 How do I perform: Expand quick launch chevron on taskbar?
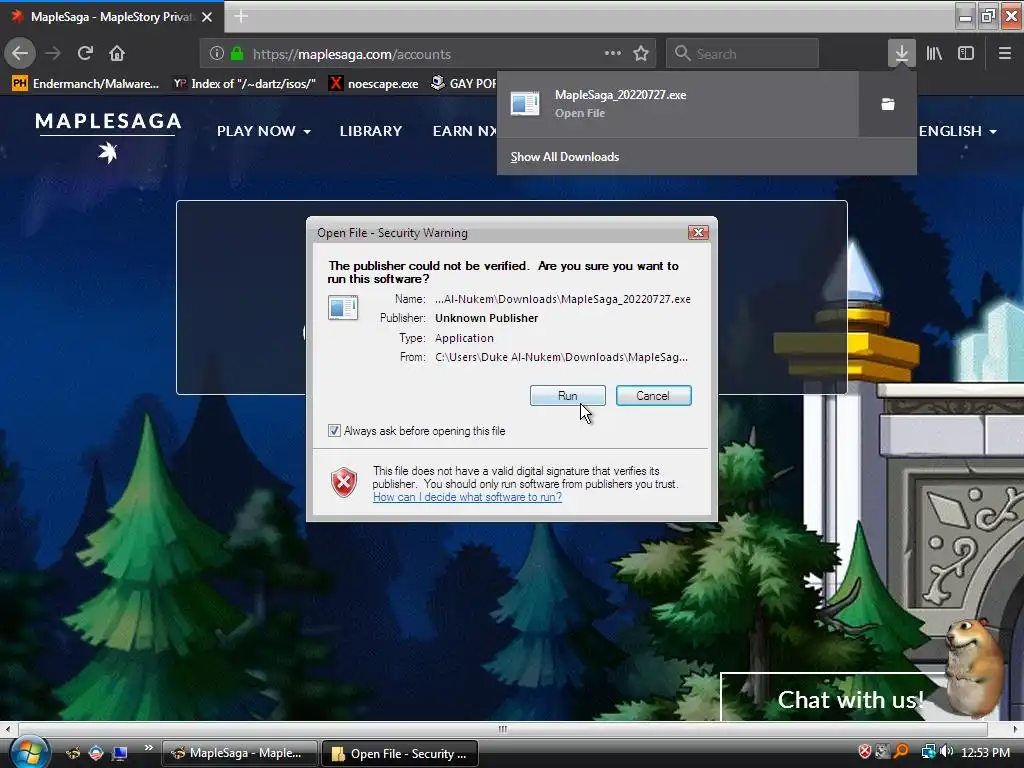click(148, 748)
